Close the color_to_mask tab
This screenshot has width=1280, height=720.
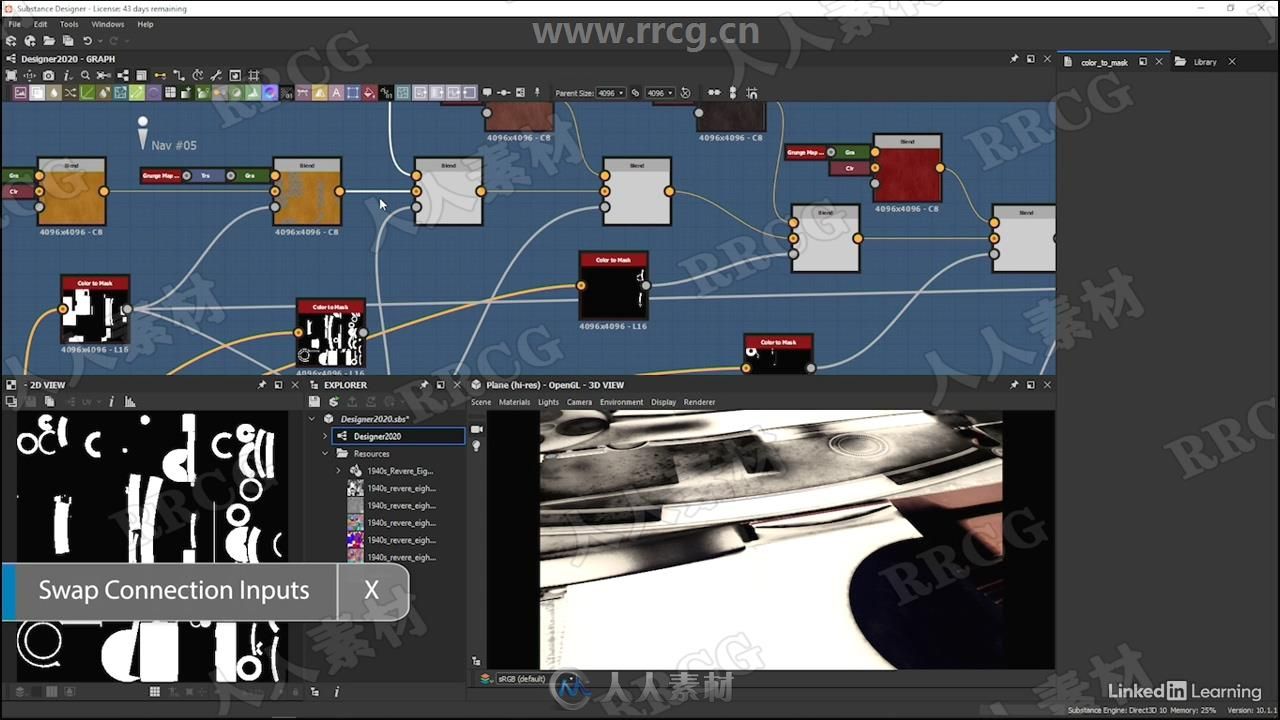click(x=1159, y=62)
